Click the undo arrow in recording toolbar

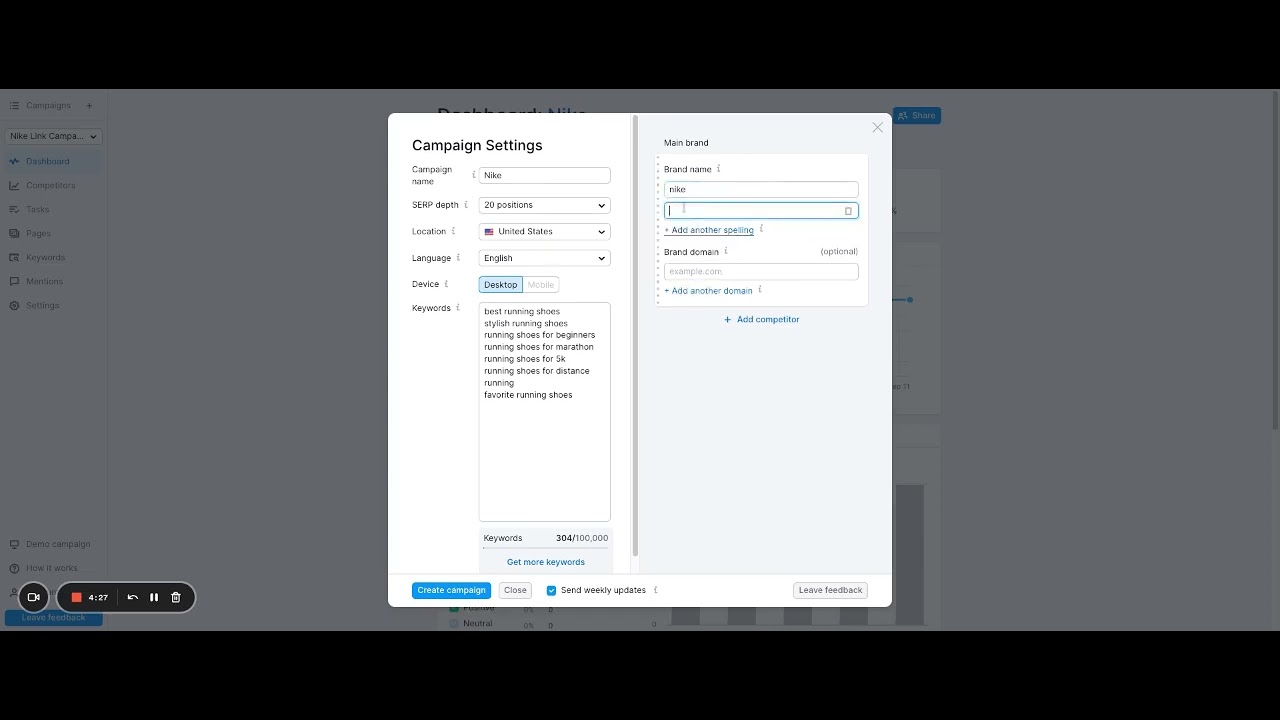point(132,597)
